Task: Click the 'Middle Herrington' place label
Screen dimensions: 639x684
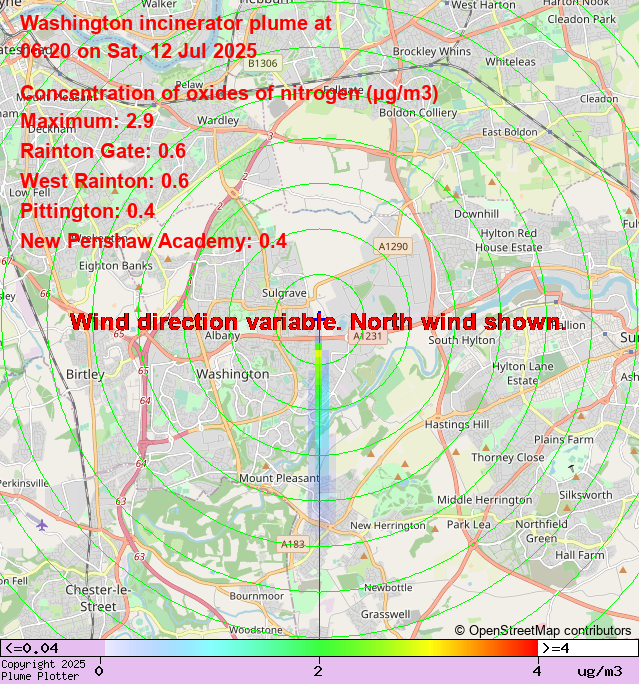Action: pyautogui.click(x=485, y=500)
